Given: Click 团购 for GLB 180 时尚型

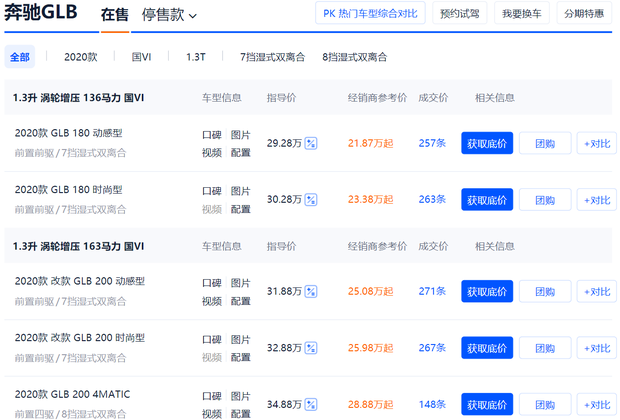Looking at the screenshot, I should click(x=545, y=200).
